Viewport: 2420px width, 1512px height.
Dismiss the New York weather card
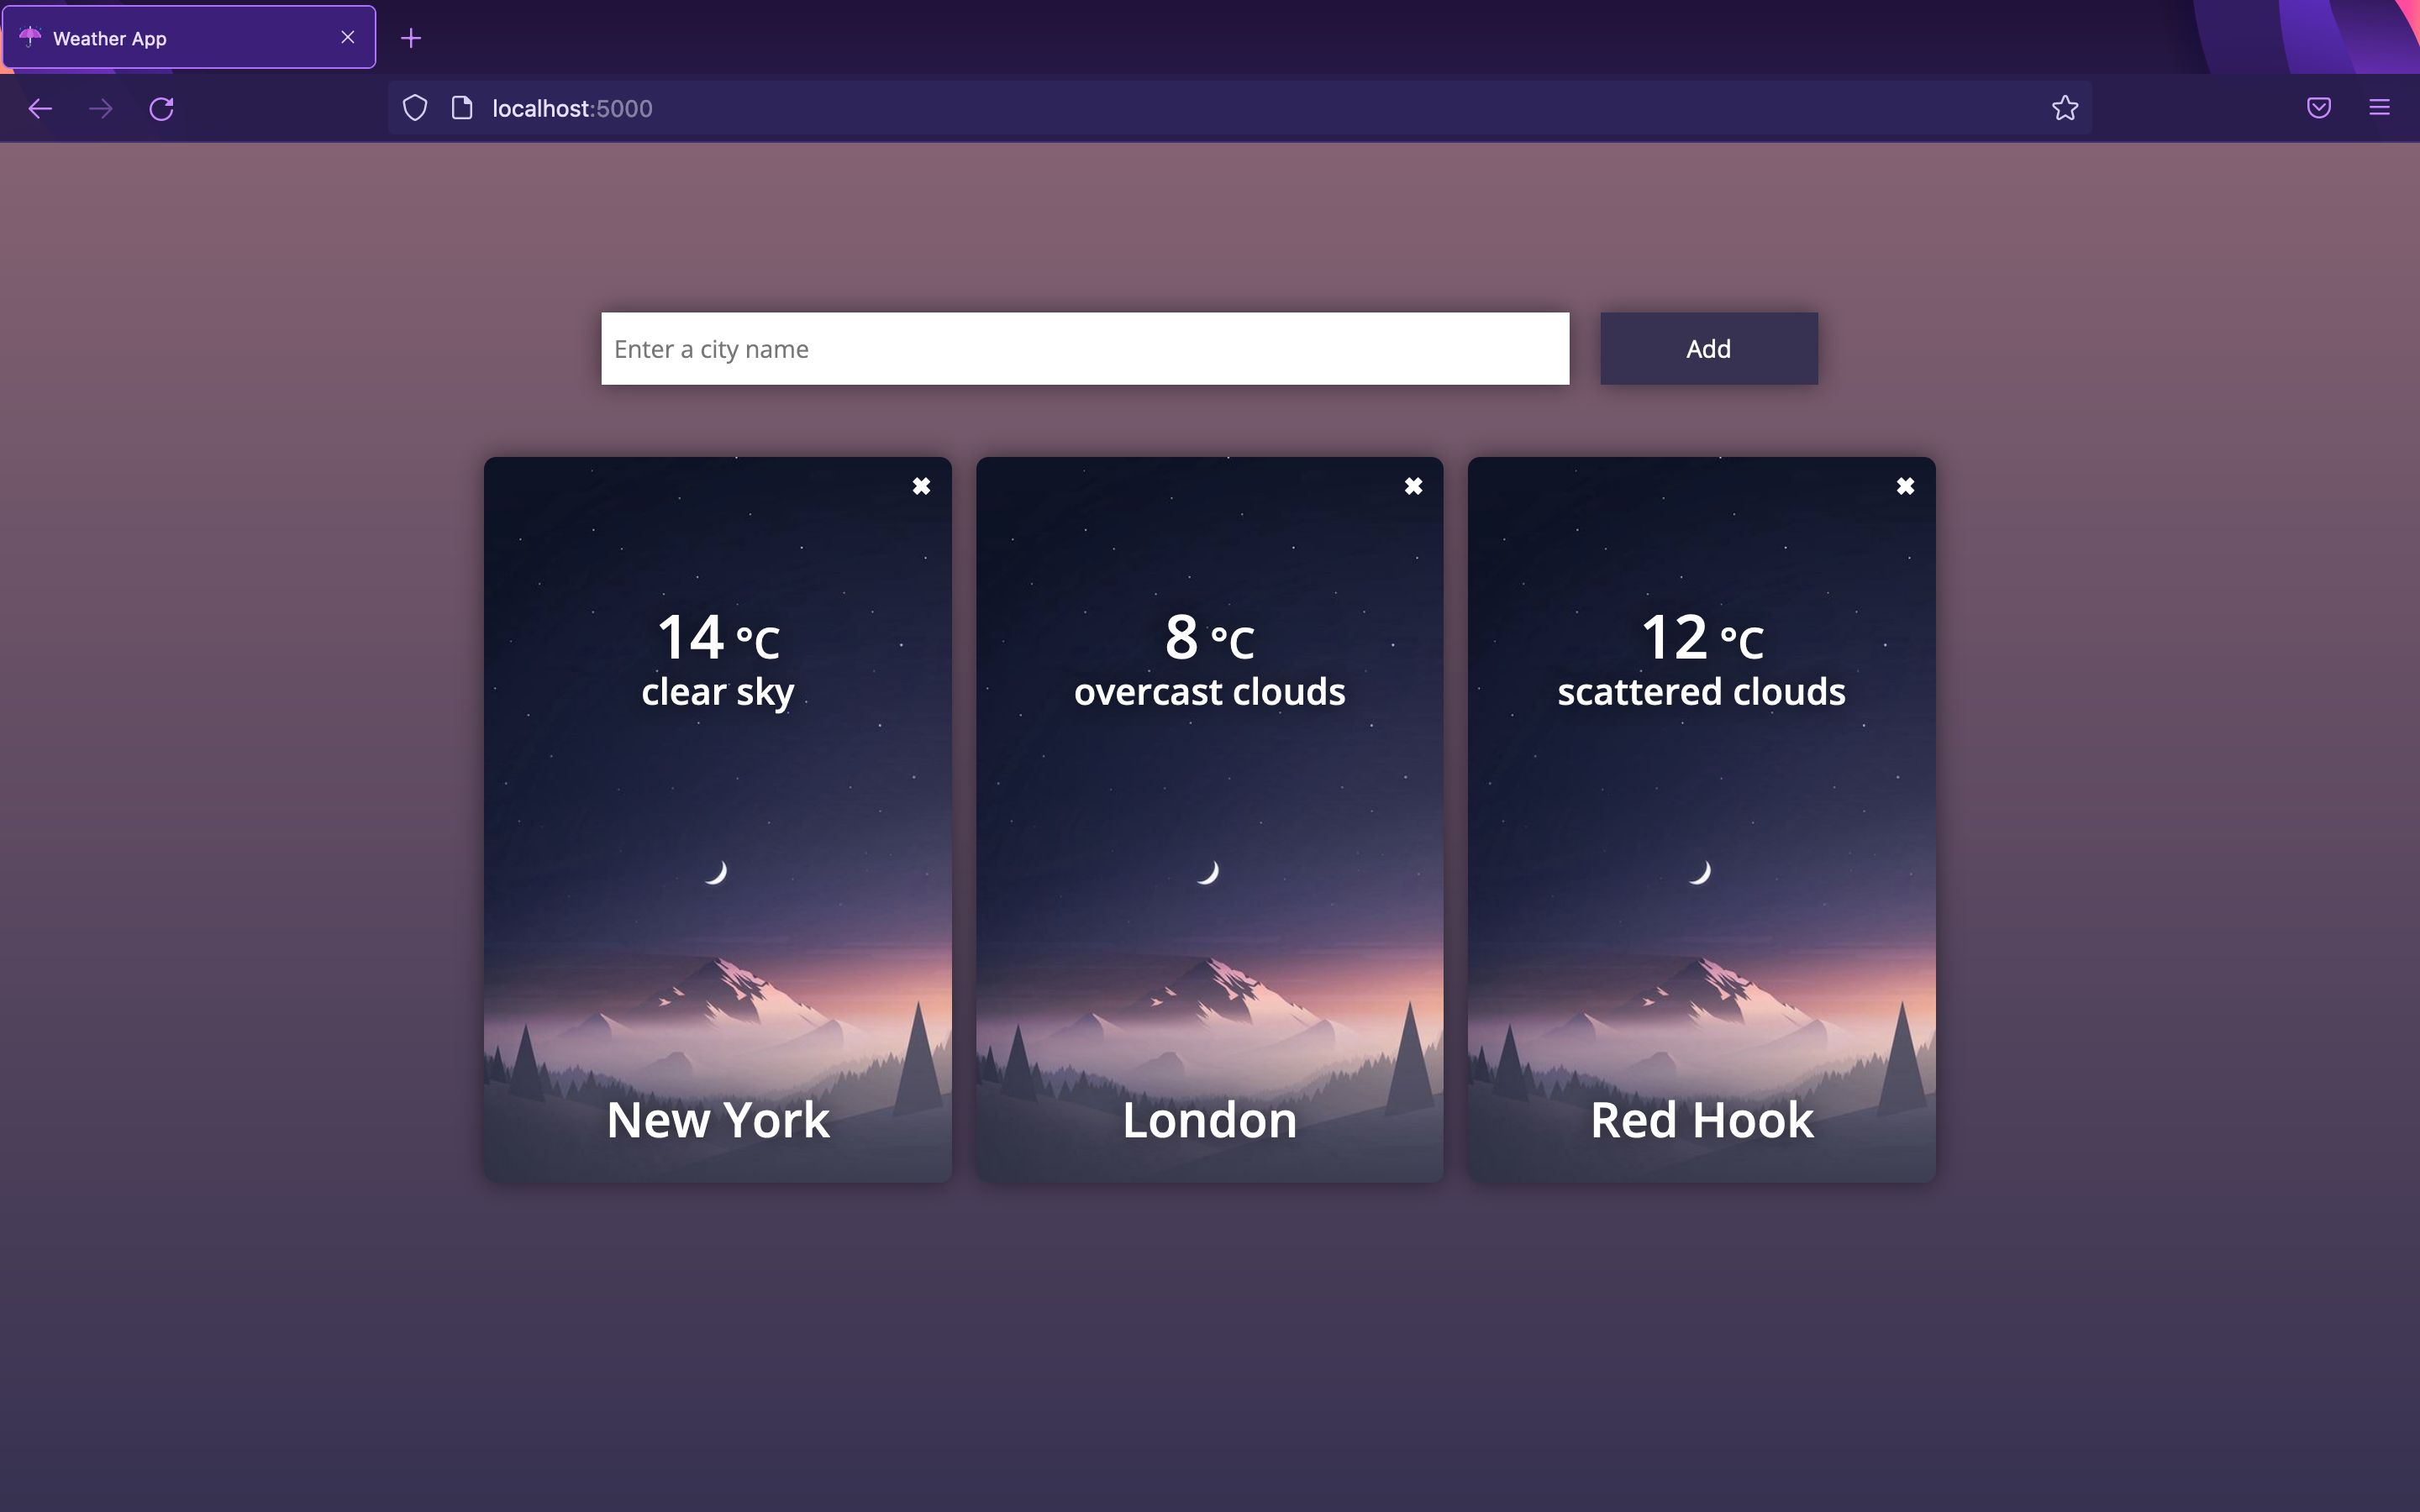921,486
